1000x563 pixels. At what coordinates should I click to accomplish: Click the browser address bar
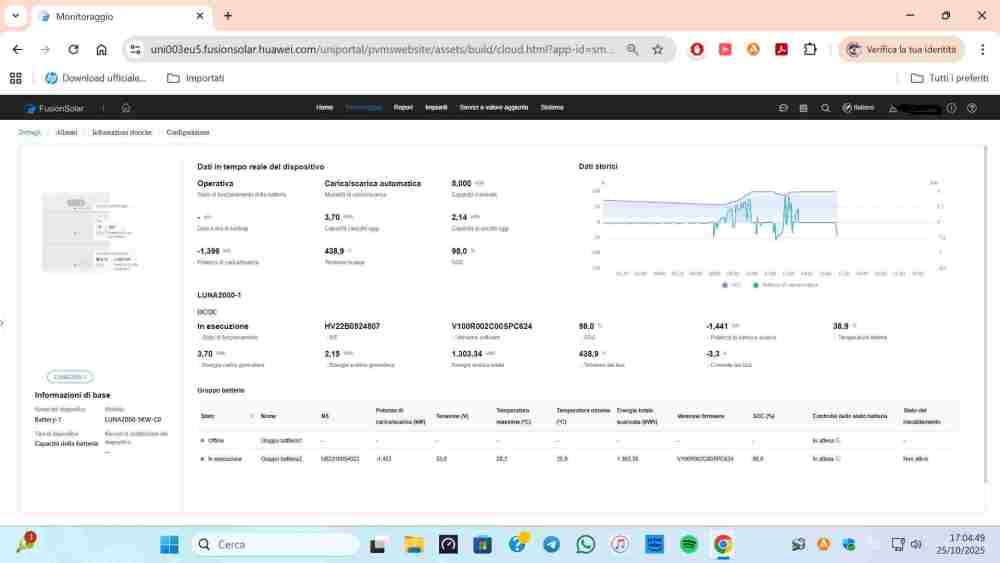tap(380, 49)
